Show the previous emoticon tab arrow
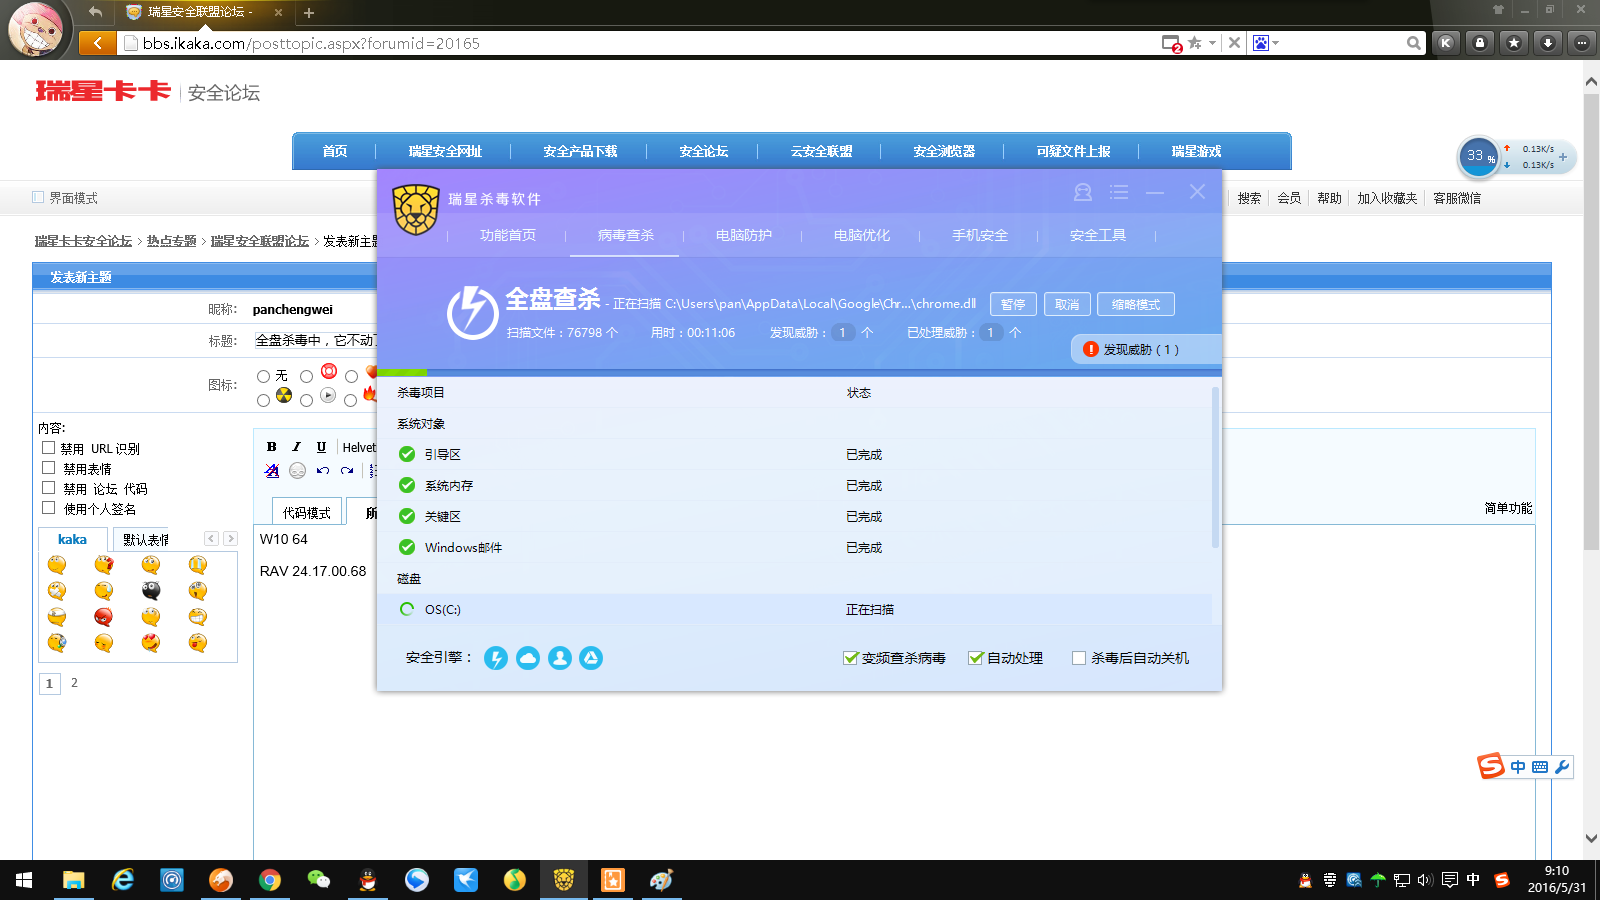The width and height of the screenshot is (1600, 900). pyautogui.click(x=211, y=538)
